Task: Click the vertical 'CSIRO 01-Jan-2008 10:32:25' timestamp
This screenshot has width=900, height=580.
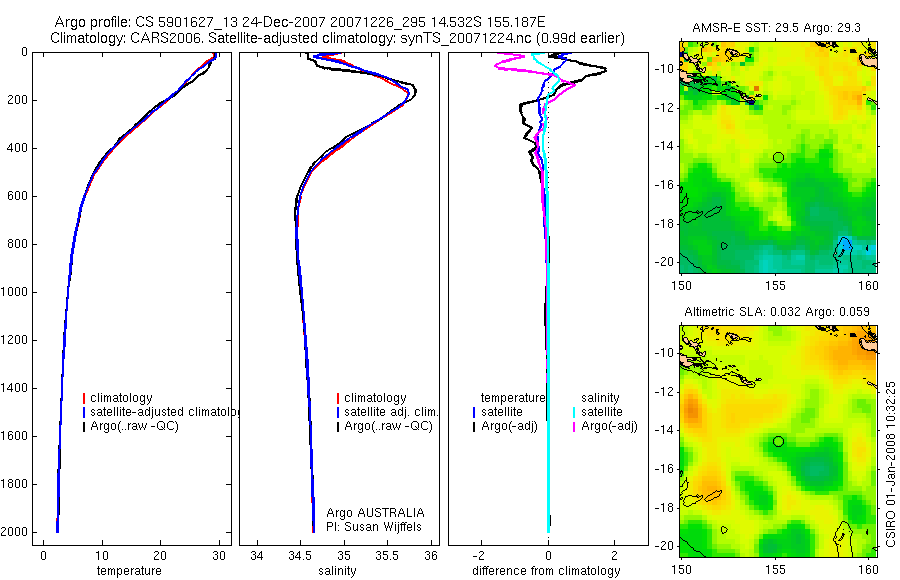Action: coord(890,463)
